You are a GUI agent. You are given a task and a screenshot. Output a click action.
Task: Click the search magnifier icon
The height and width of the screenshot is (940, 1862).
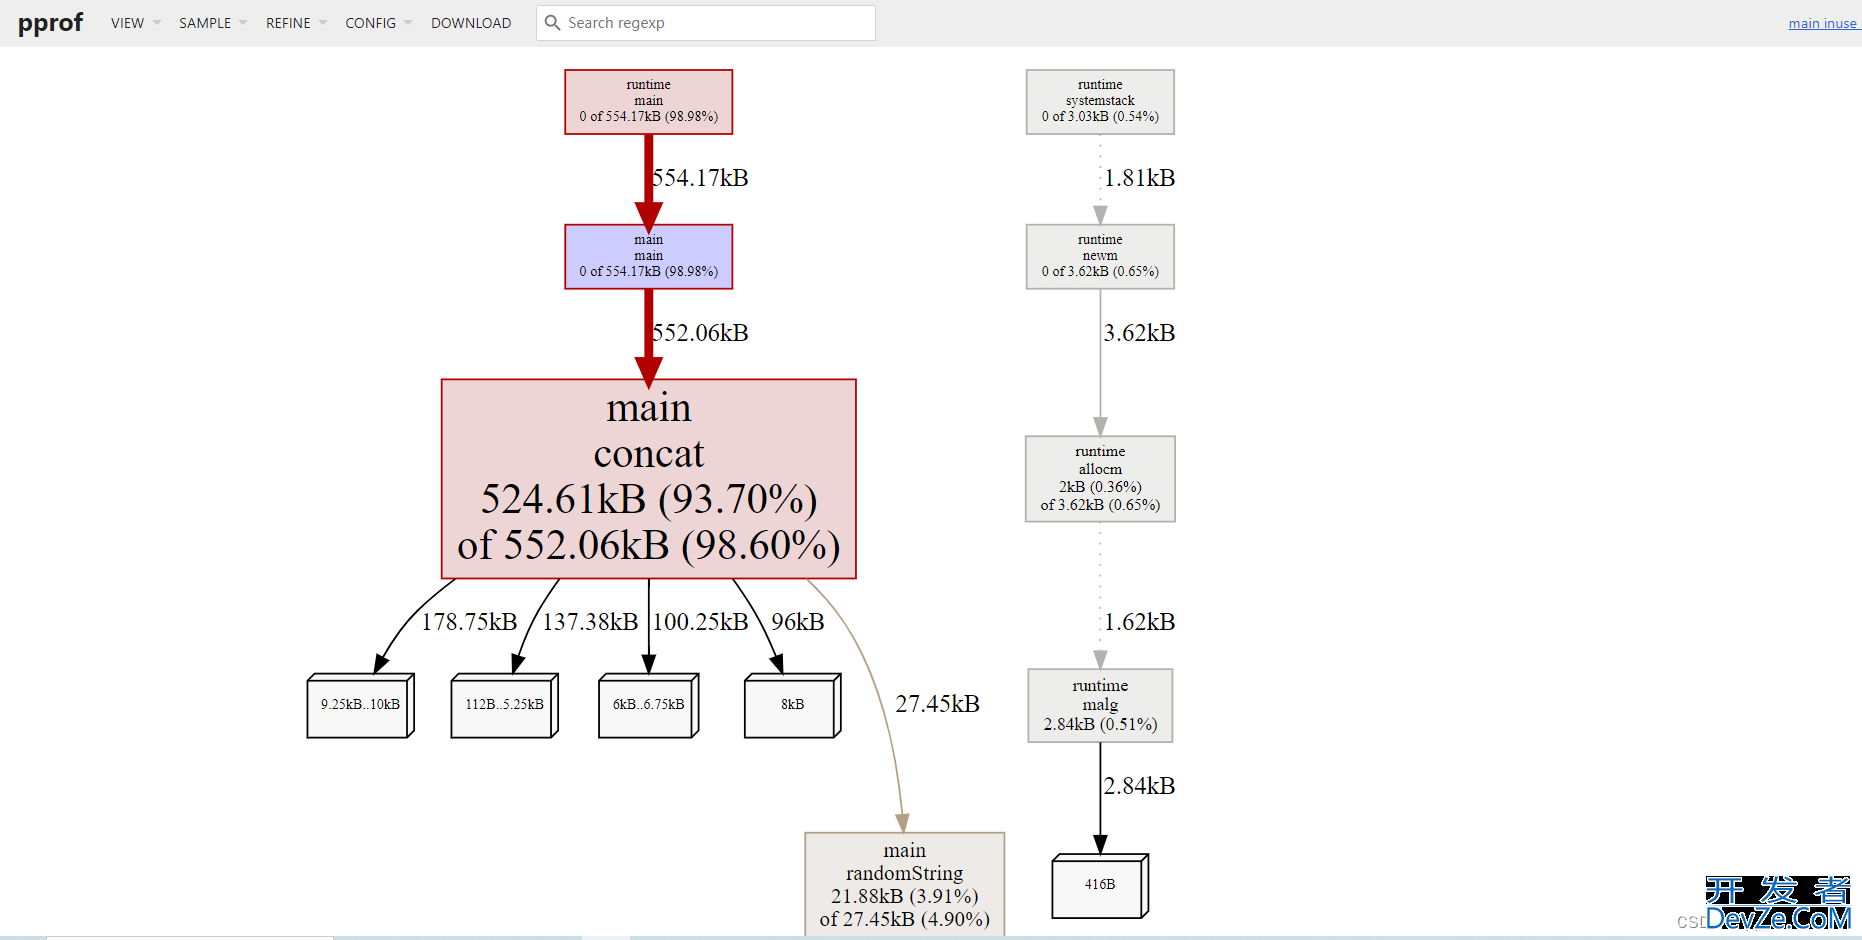point(552,23)
